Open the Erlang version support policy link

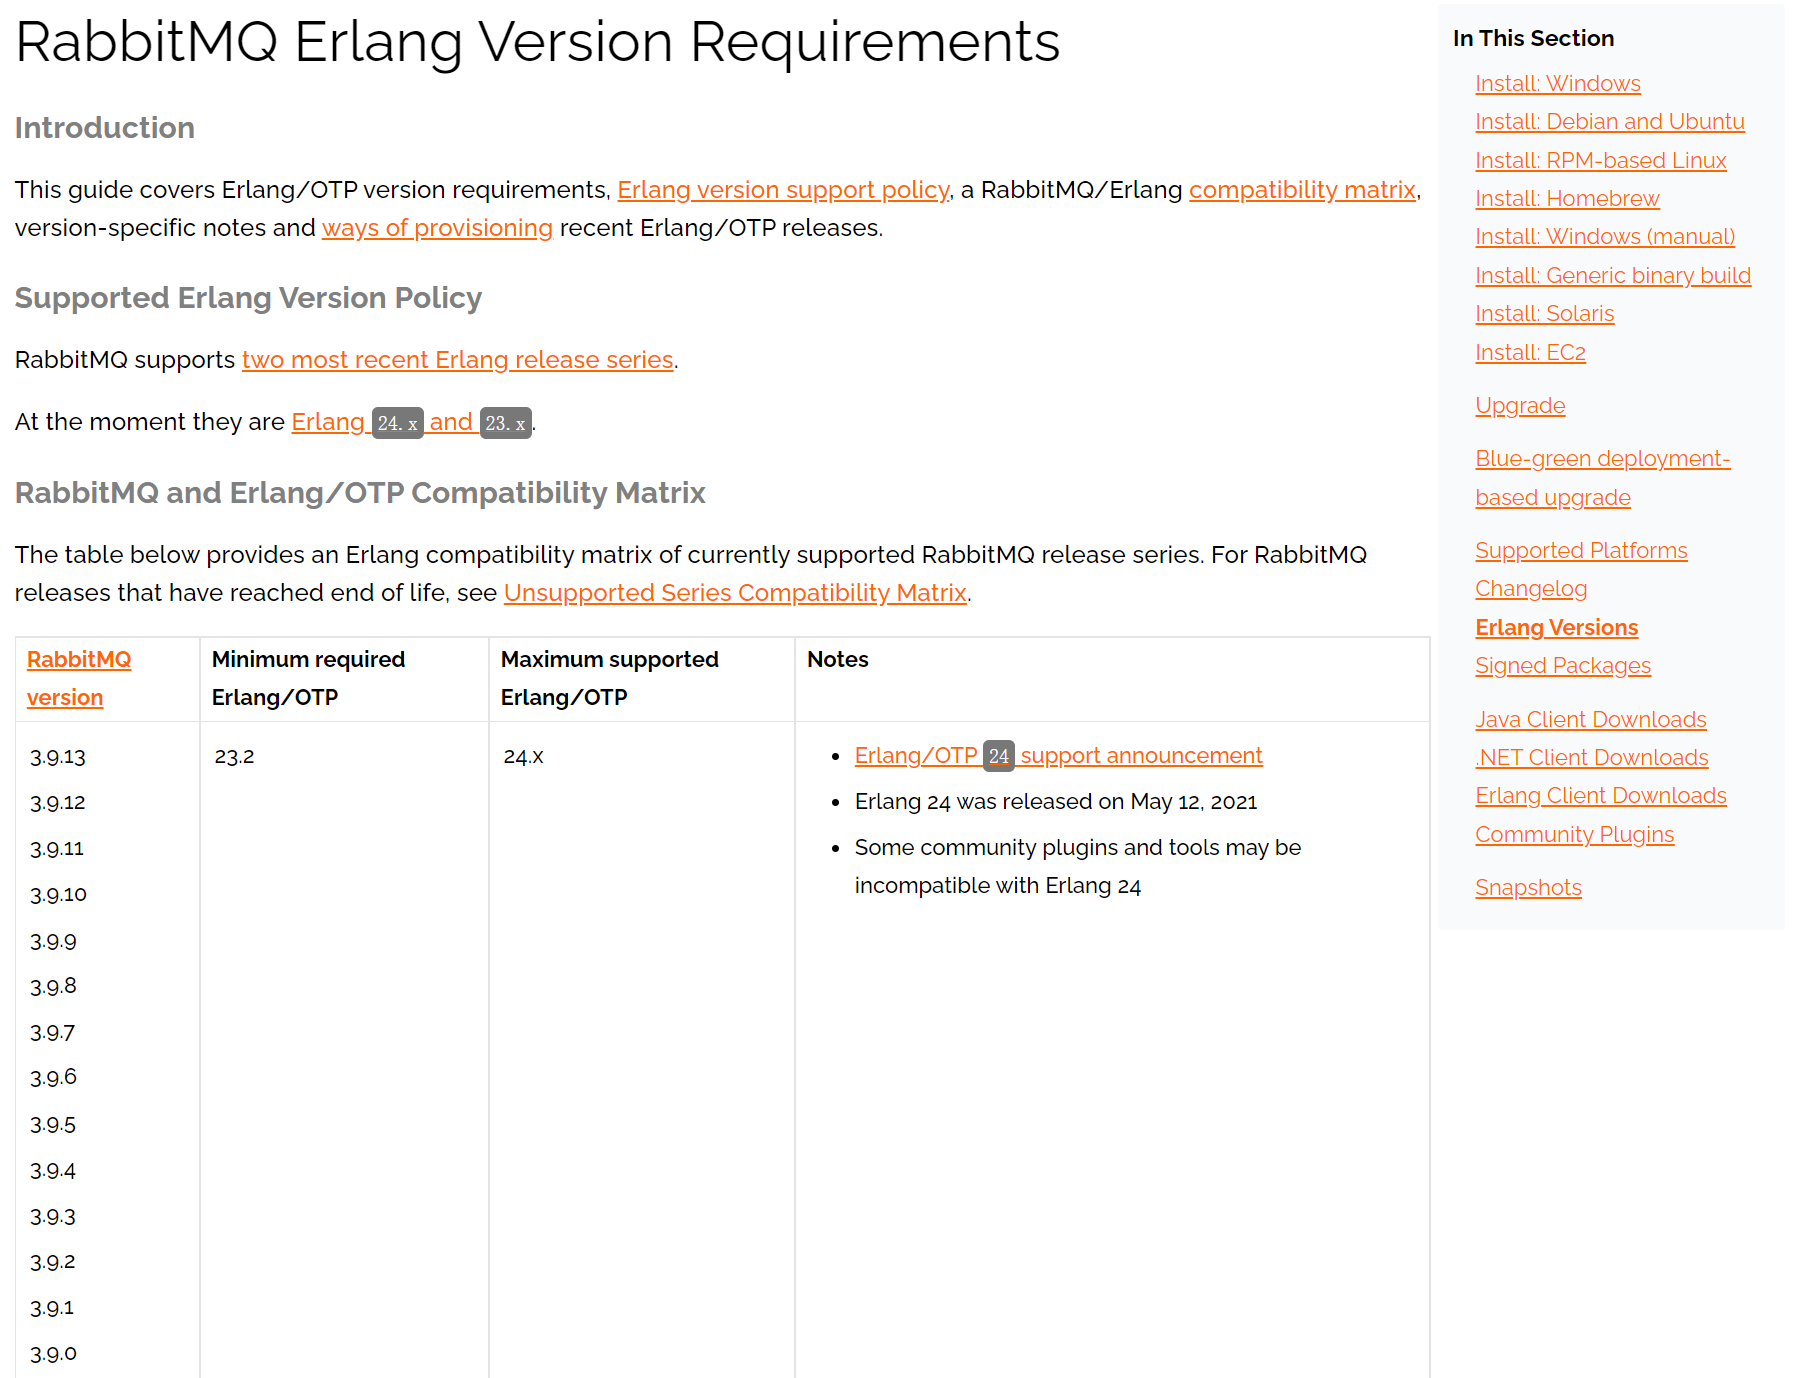pos(783,190)
